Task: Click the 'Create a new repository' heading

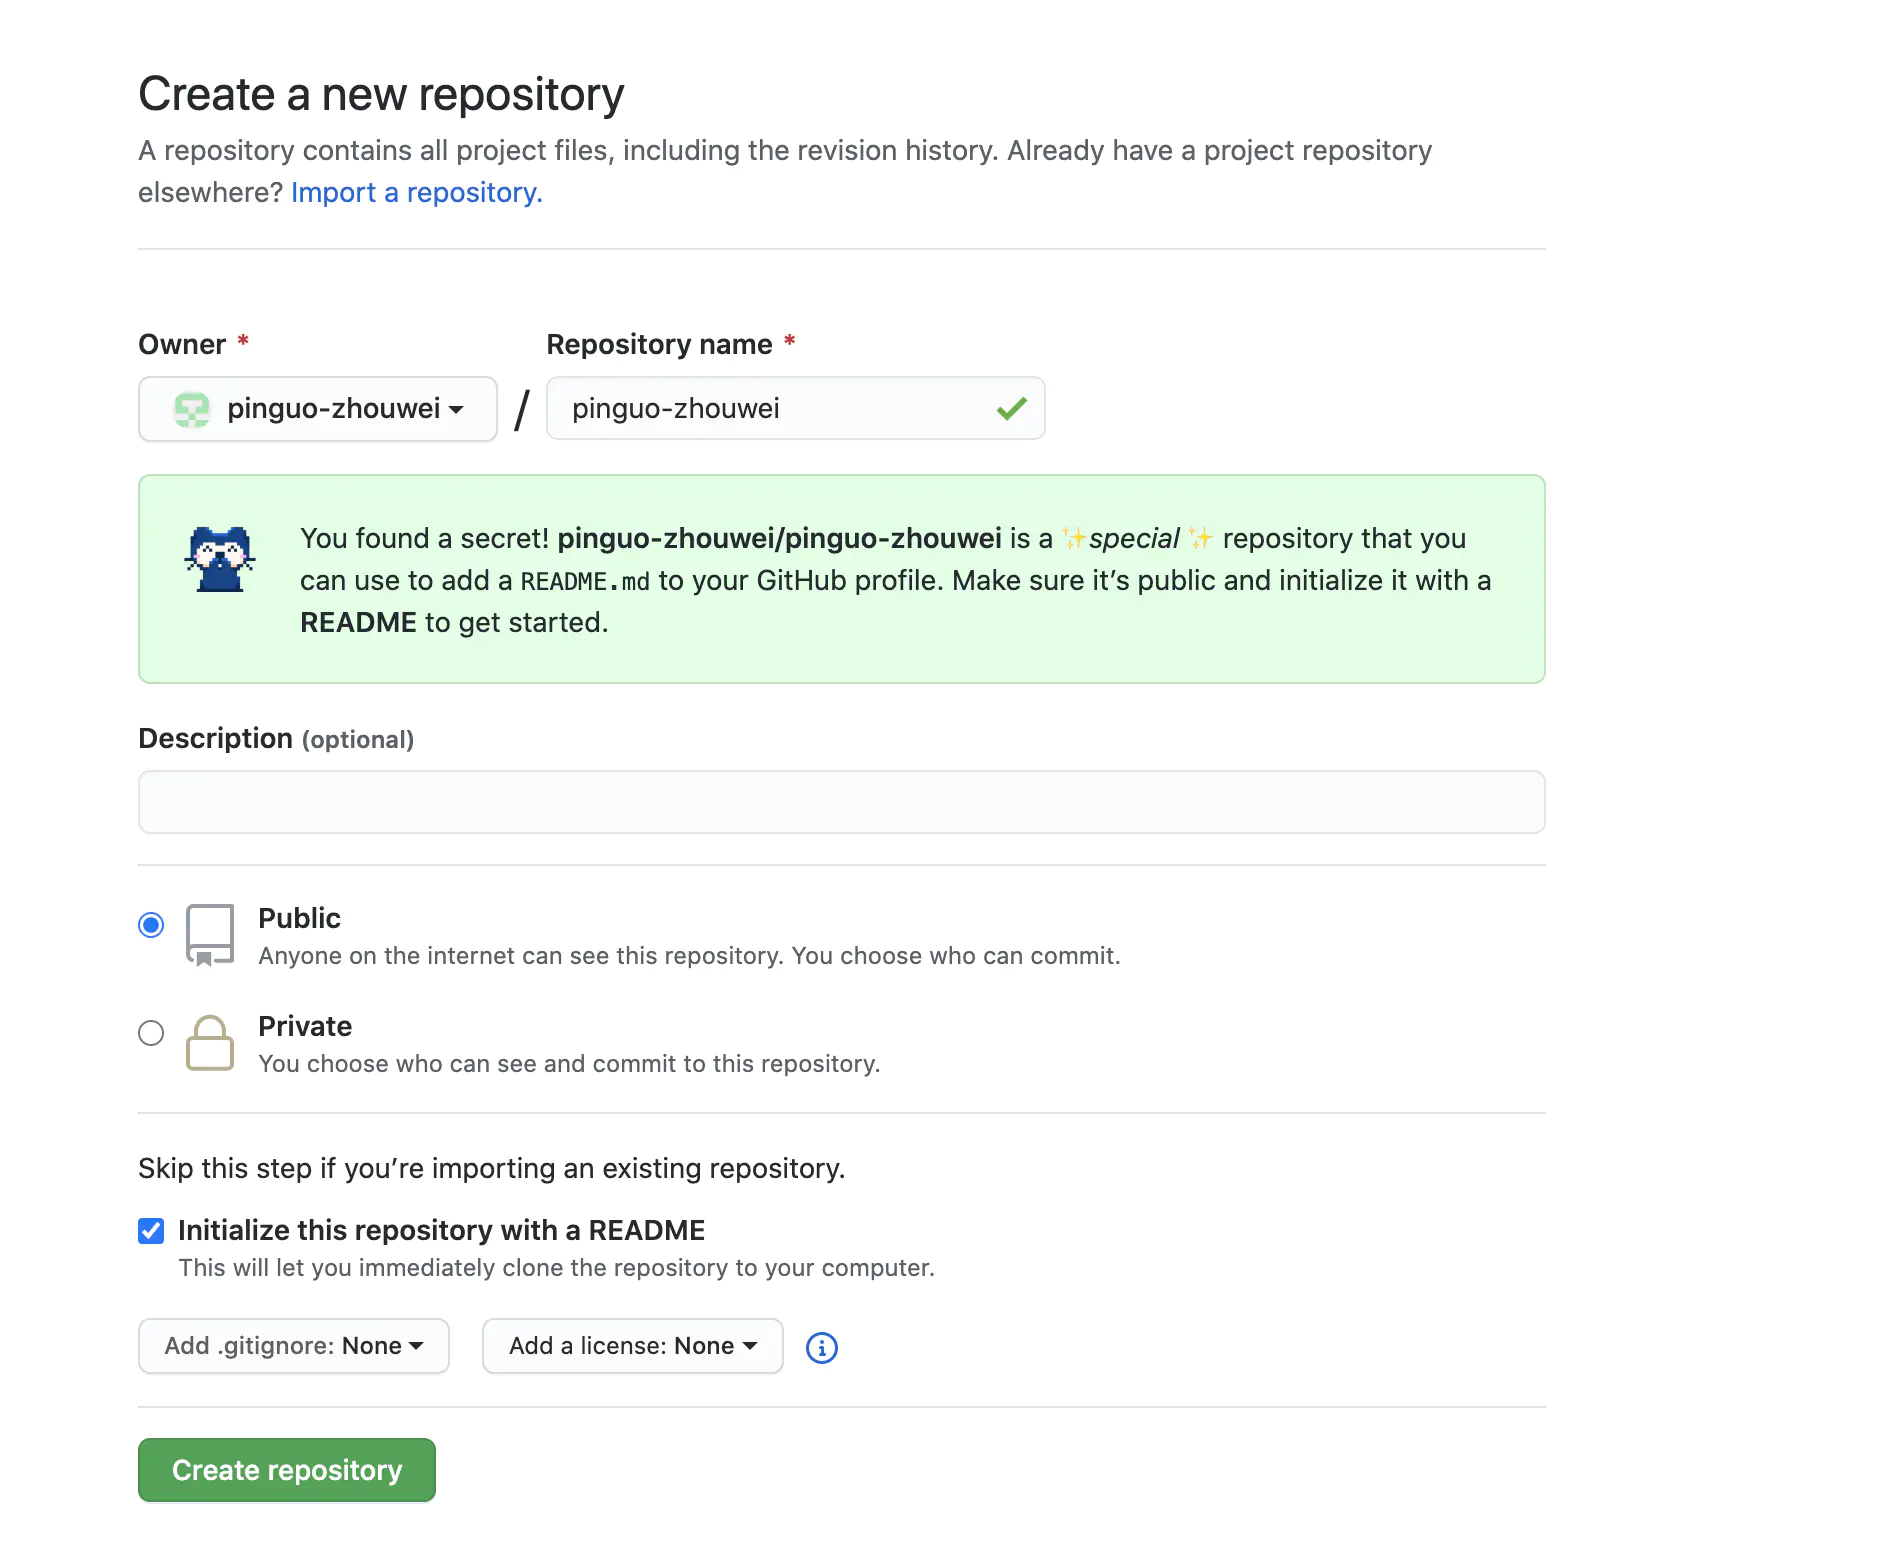Action: click(x=381, y=94)
